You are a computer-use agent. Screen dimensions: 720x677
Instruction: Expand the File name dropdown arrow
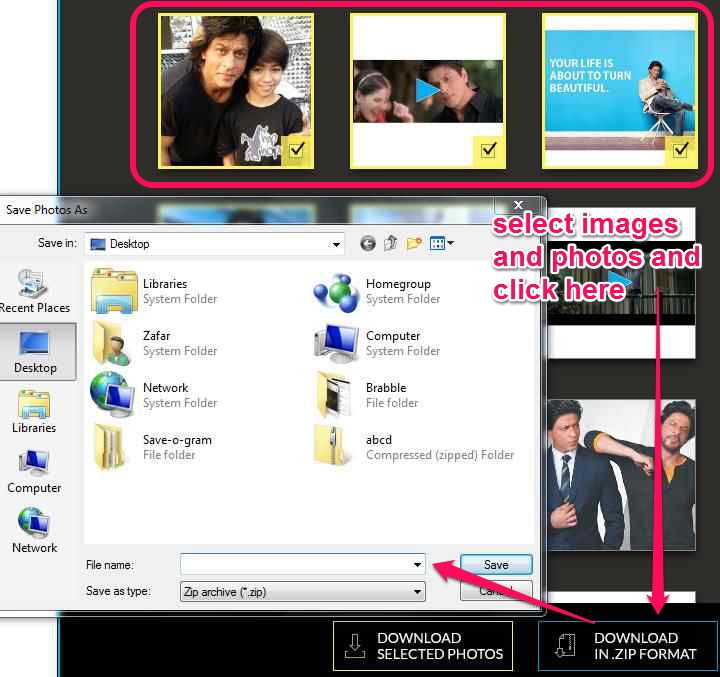point(417,564)
